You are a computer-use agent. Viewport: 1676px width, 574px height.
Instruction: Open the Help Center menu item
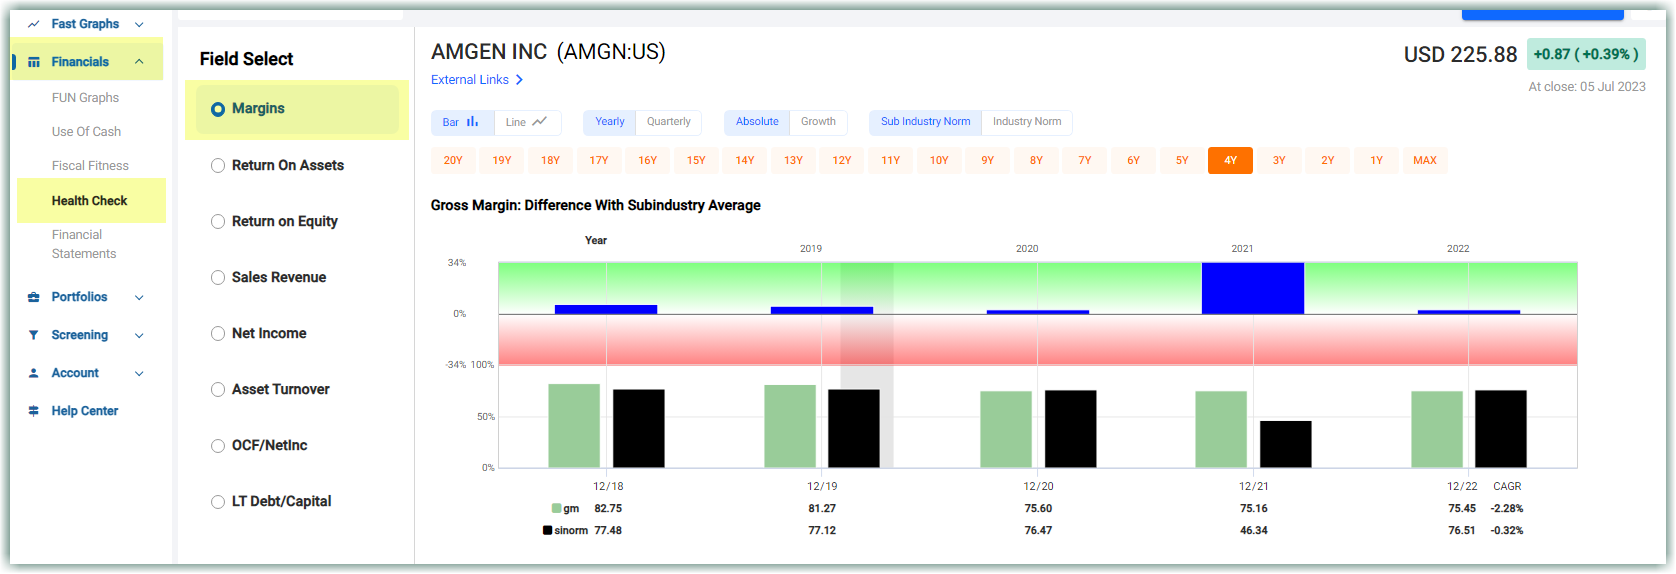pos(84,411)
